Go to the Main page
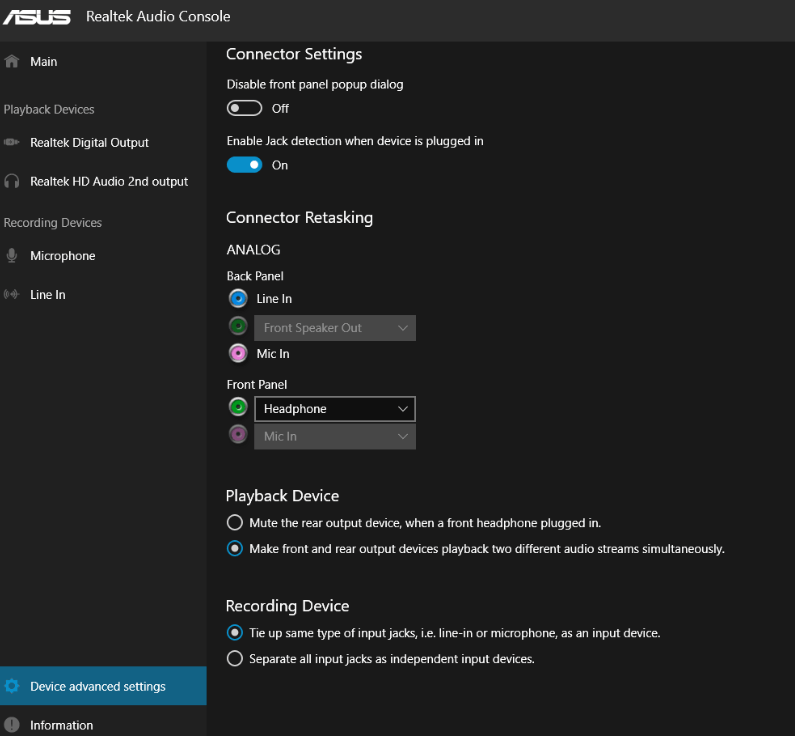This screenshot has width=795, height=738. tap(103, 61)
